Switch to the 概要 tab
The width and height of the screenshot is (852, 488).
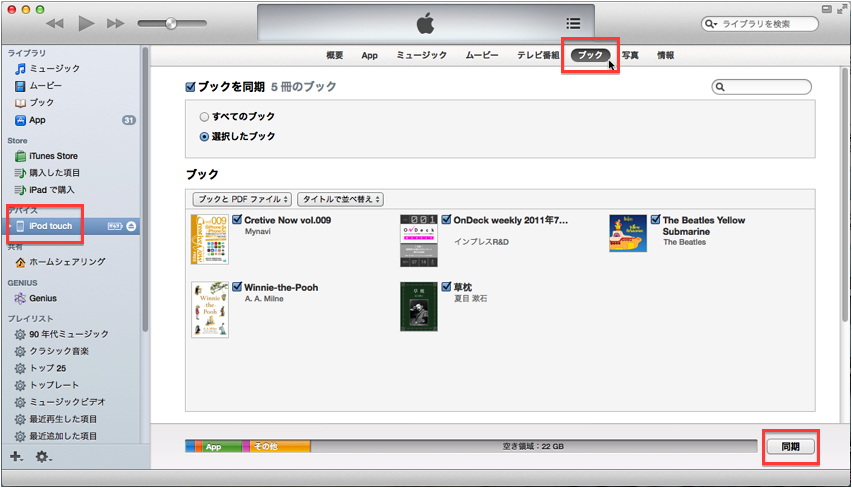[x=335, y=55]
